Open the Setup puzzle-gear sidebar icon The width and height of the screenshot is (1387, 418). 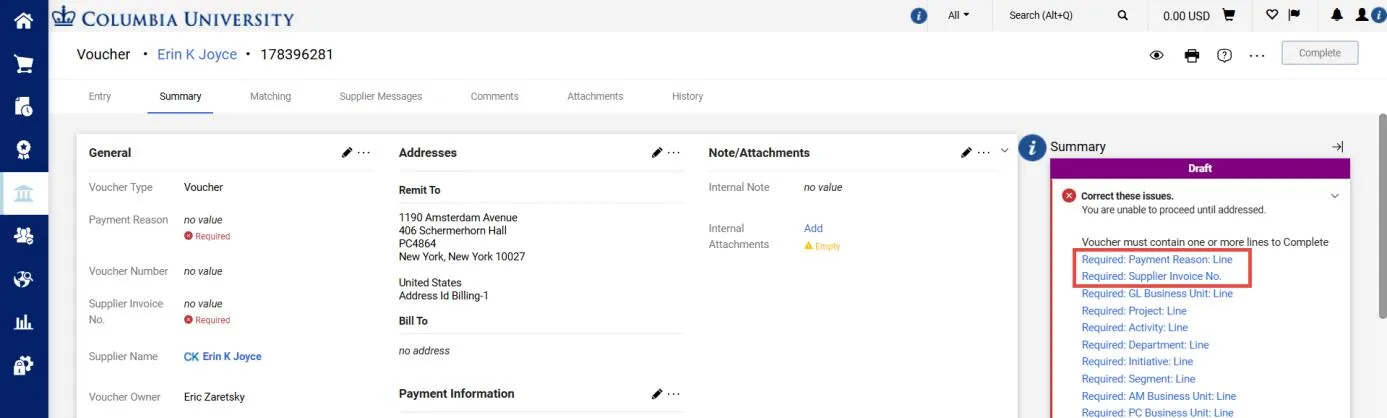pos(23,366)
